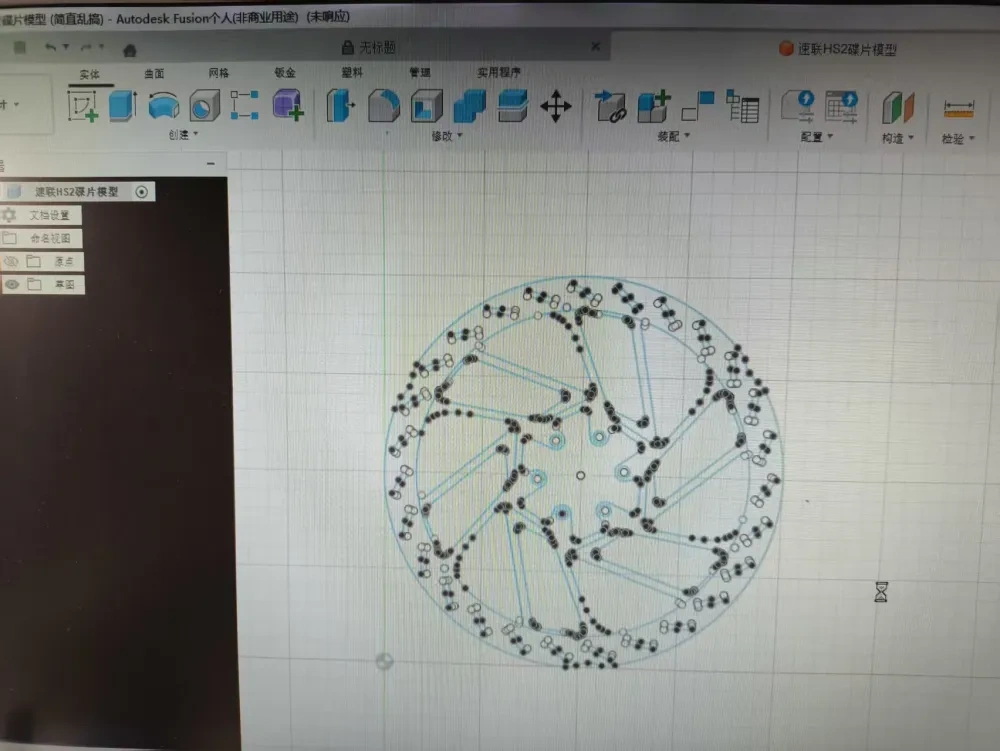The image size is (1000, 751).
Task: Click the New Component icon
Action: [x=654, y=106]
